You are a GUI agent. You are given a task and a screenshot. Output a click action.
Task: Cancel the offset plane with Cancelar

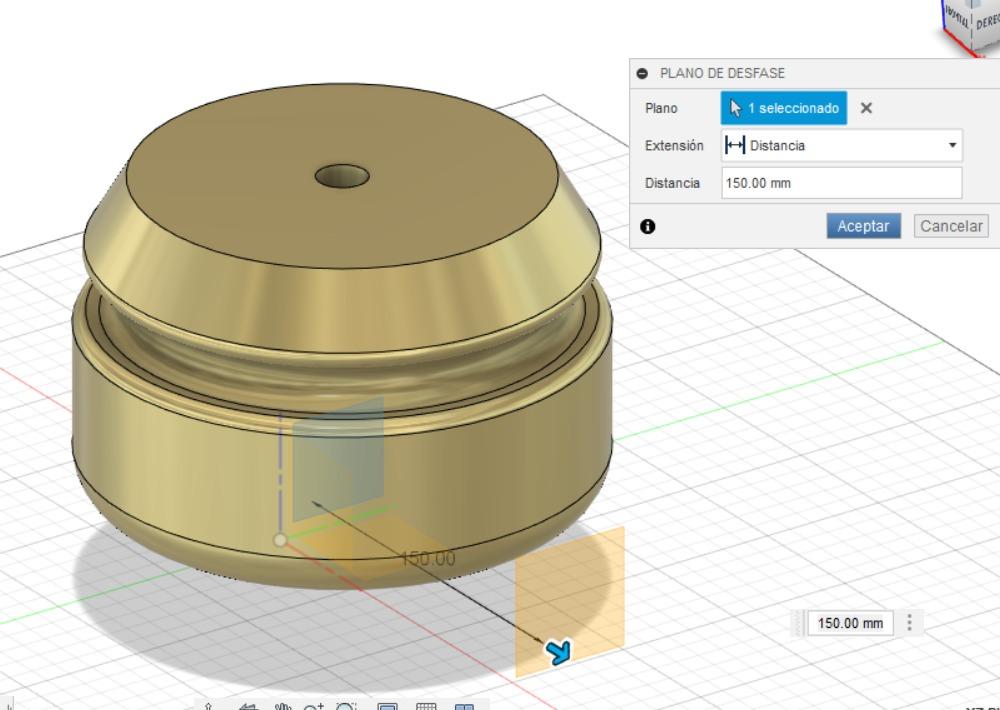click(x=951, y=226)
